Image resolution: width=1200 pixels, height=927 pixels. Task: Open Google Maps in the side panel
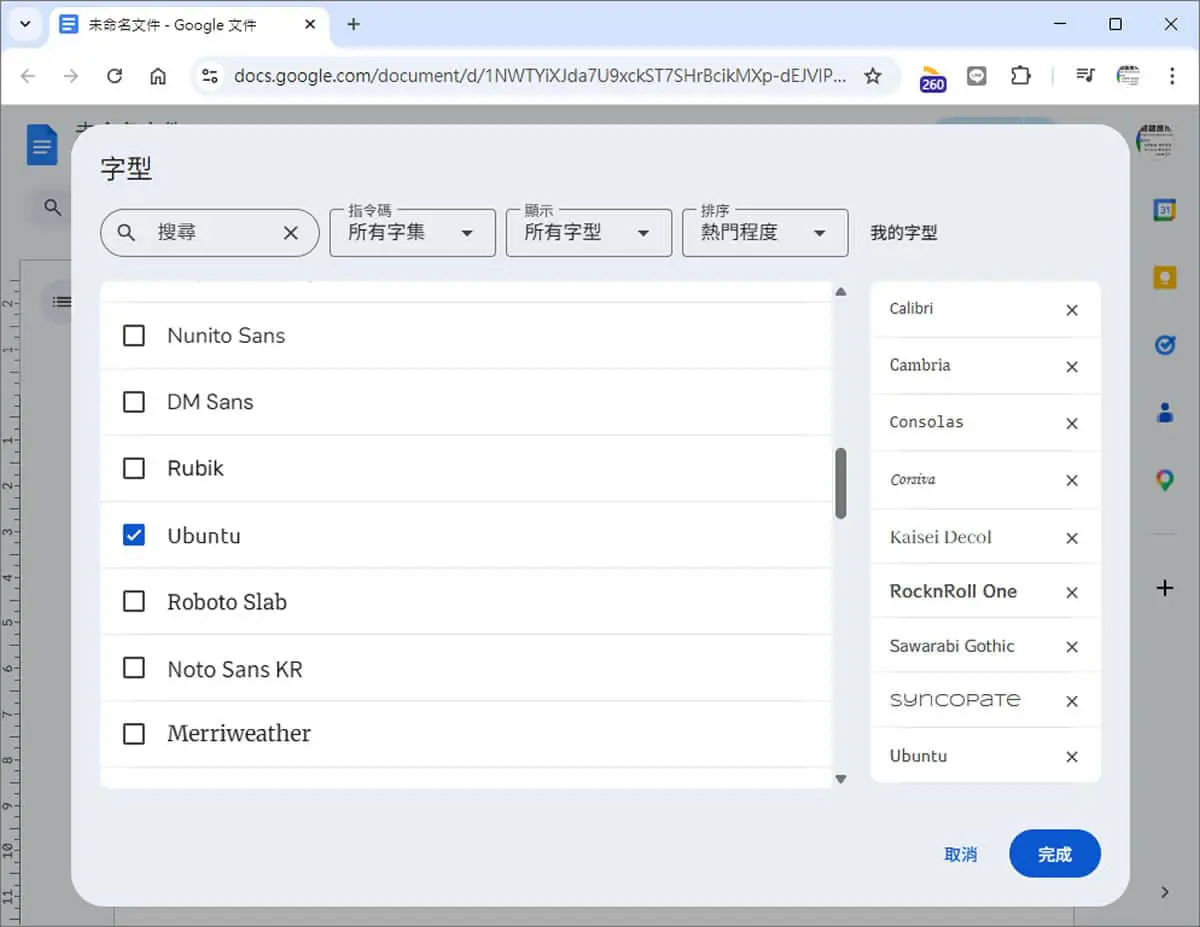click(x=1165, y=480)
